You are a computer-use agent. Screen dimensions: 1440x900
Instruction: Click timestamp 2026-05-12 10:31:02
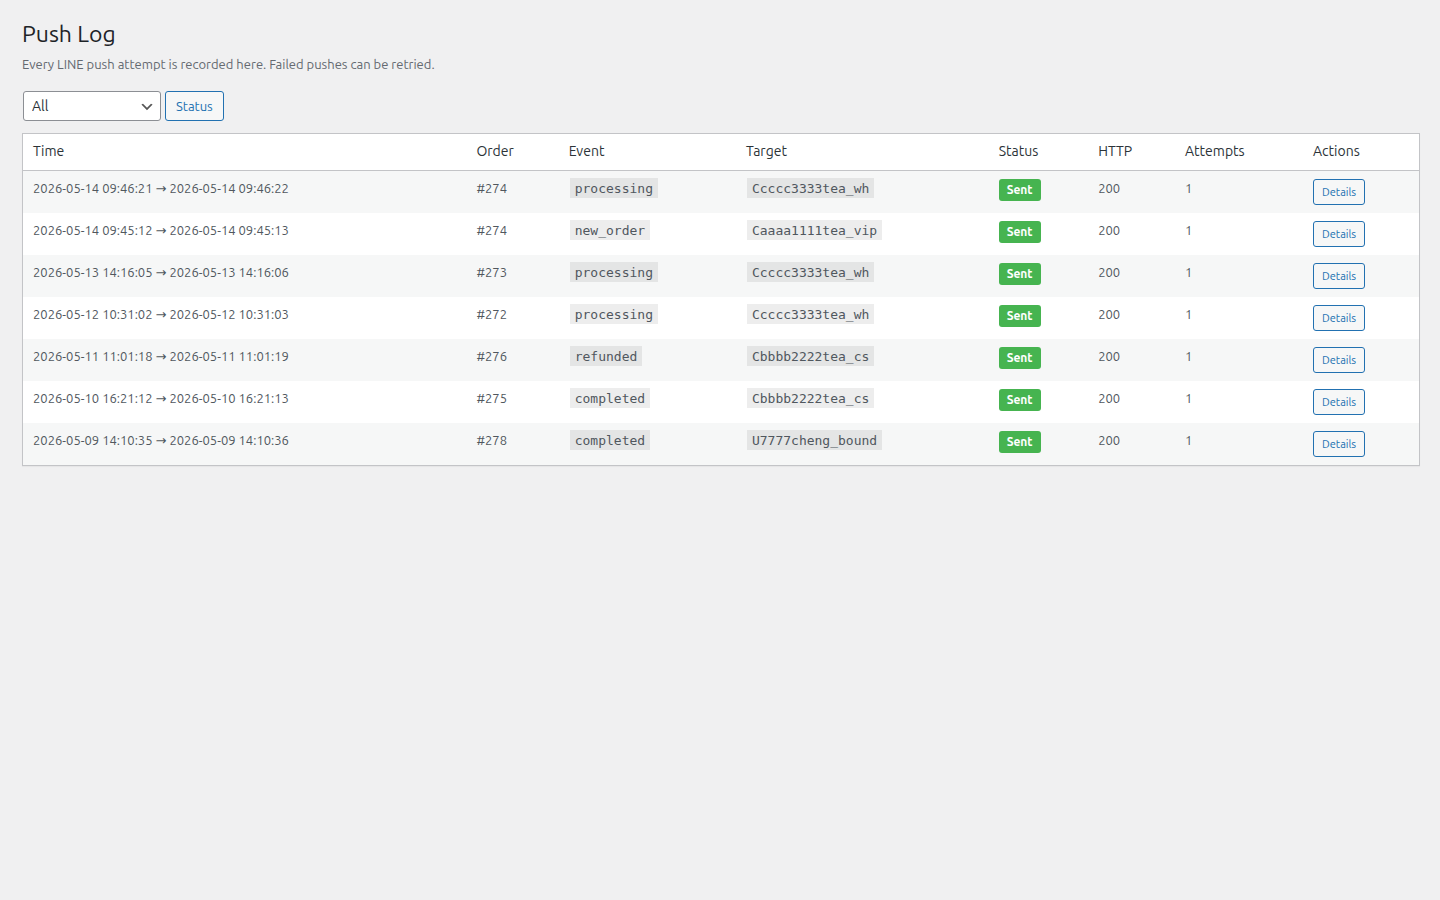93,314
